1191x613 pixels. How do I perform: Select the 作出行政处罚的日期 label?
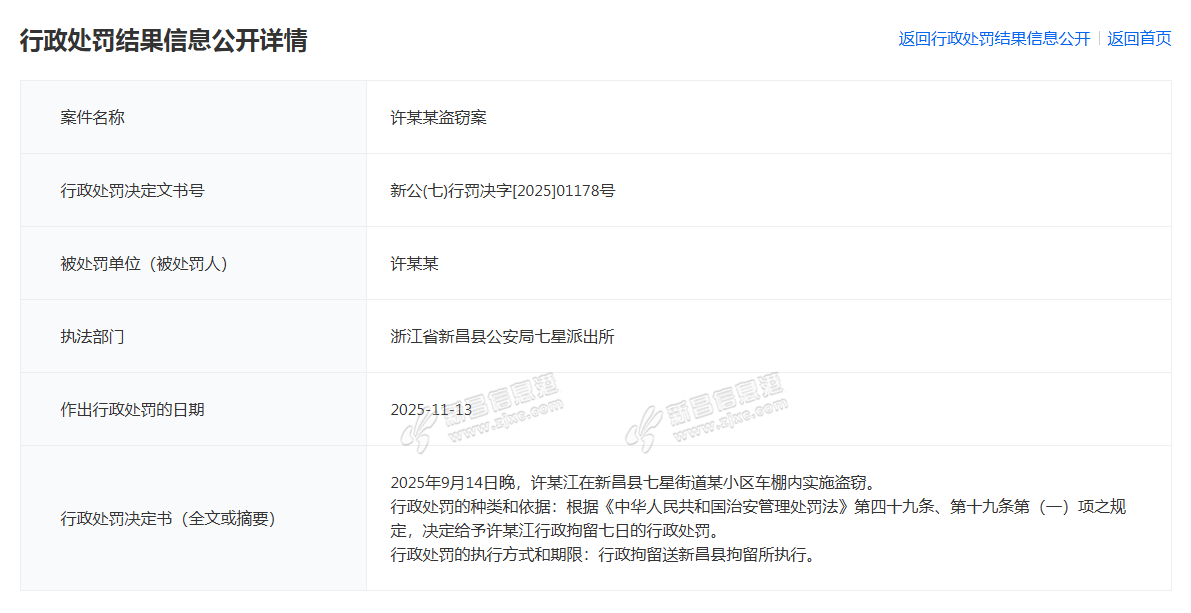pos(132,410)
